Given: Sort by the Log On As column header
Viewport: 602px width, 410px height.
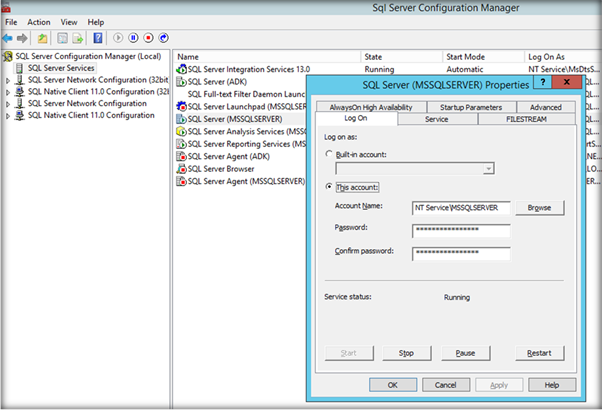Looking at the screenshot, I should point(562,57).
